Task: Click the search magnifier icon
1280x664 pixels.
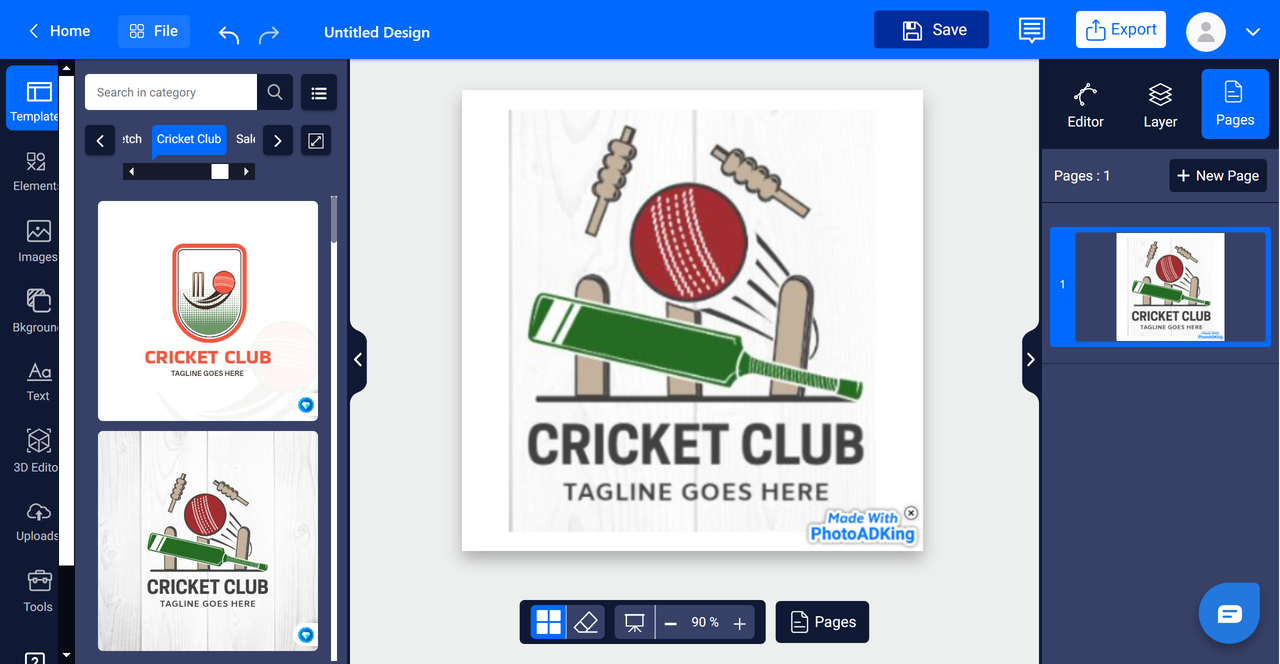Action: point(275,92)
